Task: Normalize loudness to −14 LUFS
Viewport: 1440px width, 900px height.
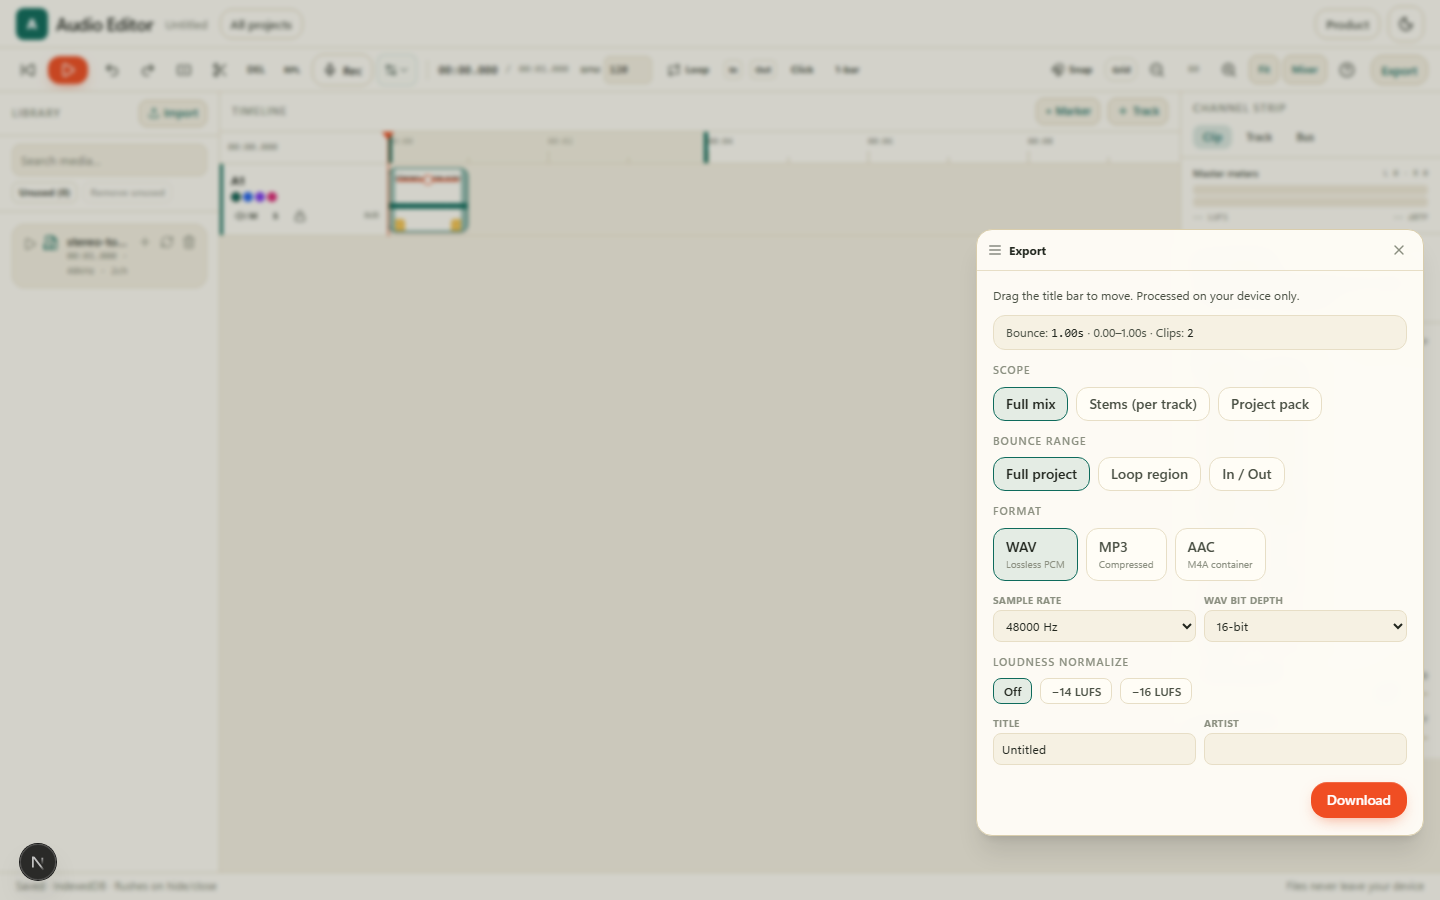Action: click(1076, 691)
